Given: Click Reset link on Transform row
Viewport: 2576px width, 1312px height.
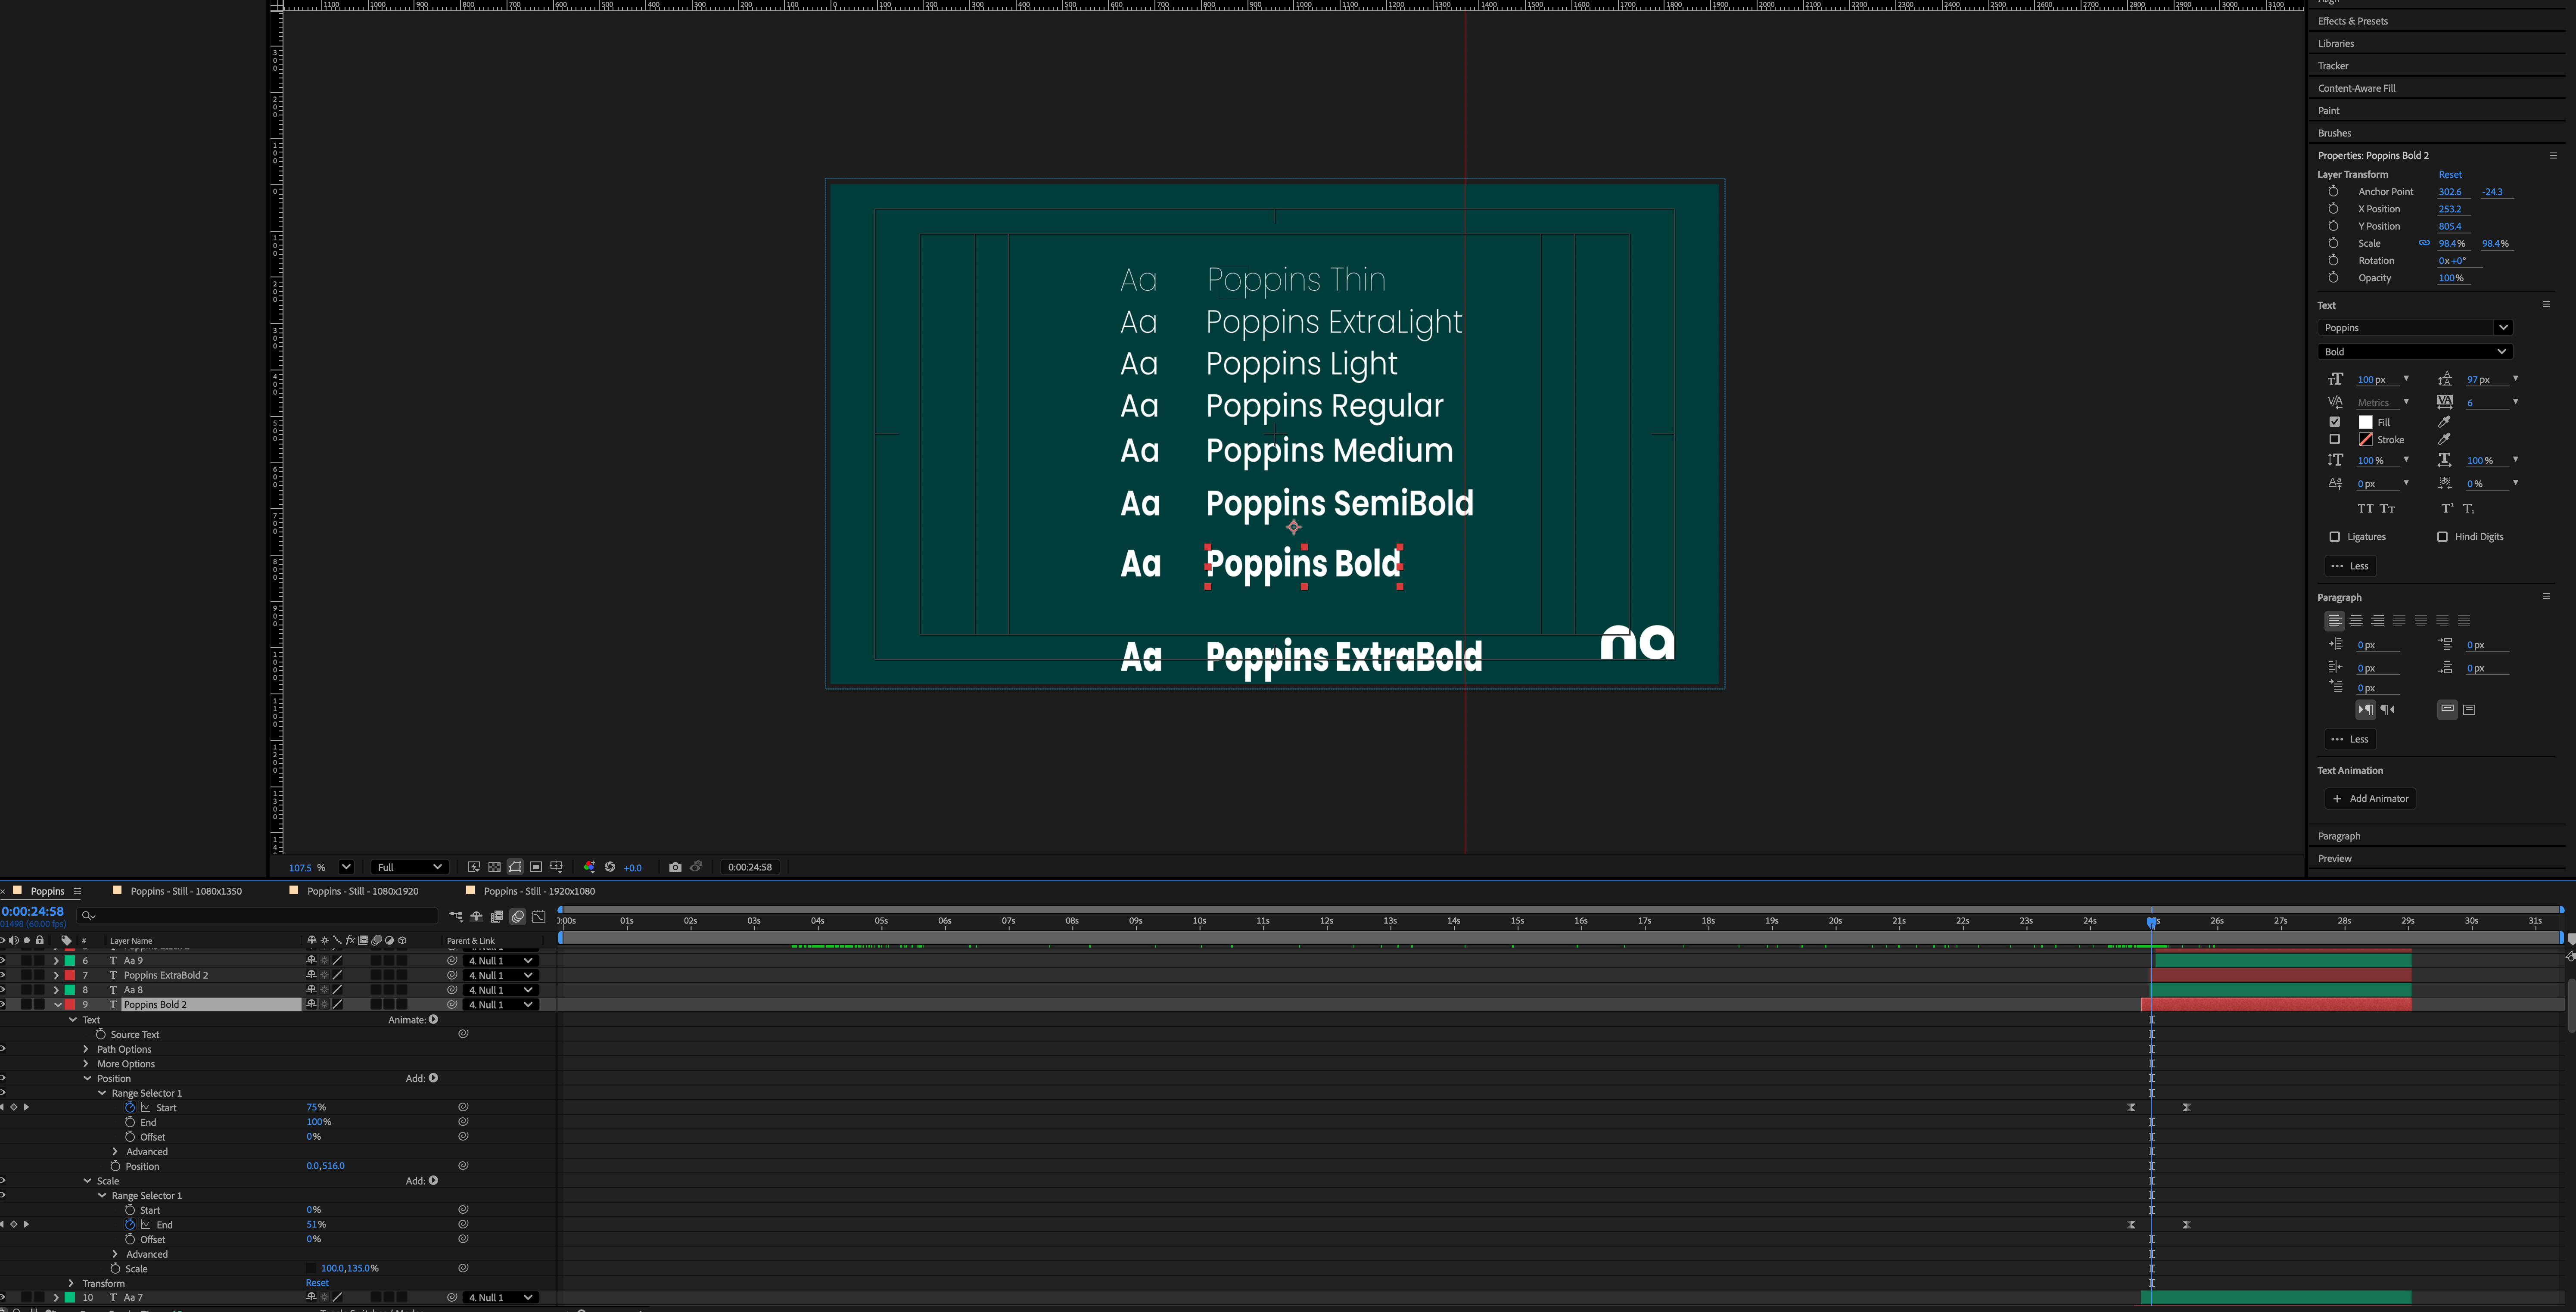Looking at the screenshot, I should pyautogui.click(x=317, y=1283).
